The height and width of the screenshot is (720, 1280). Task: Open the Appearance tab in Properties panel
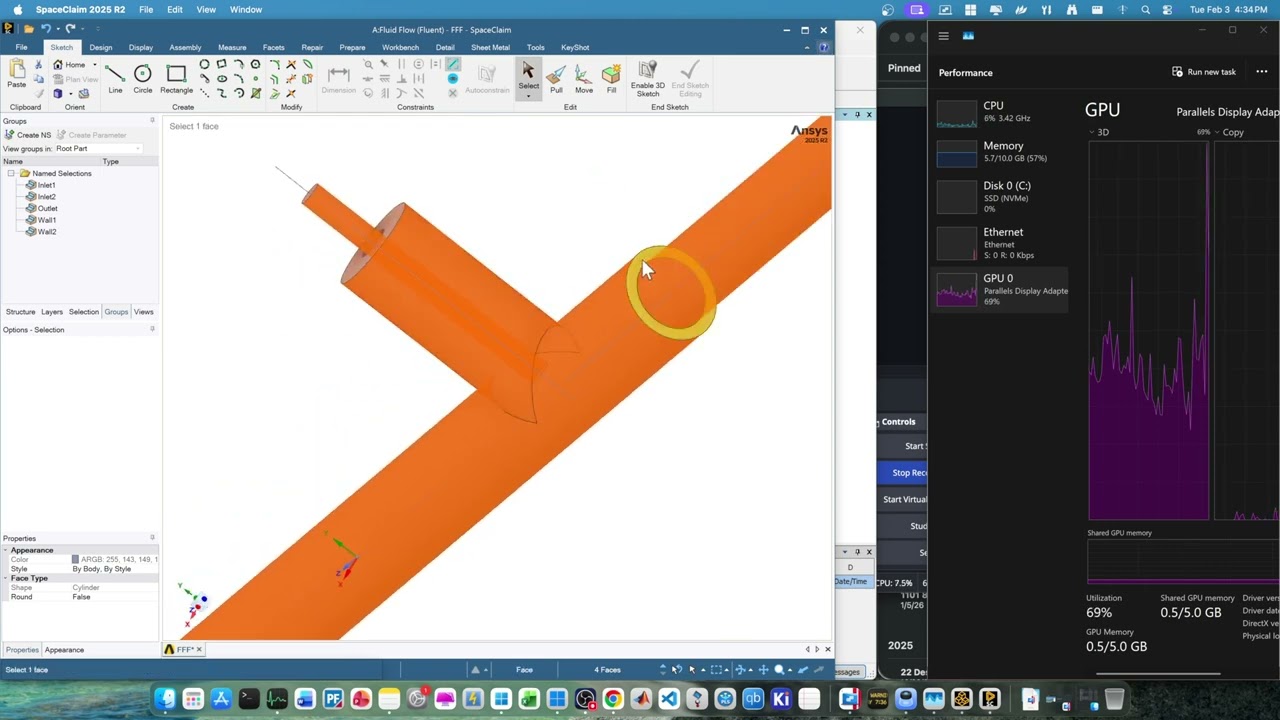(64, 650)
